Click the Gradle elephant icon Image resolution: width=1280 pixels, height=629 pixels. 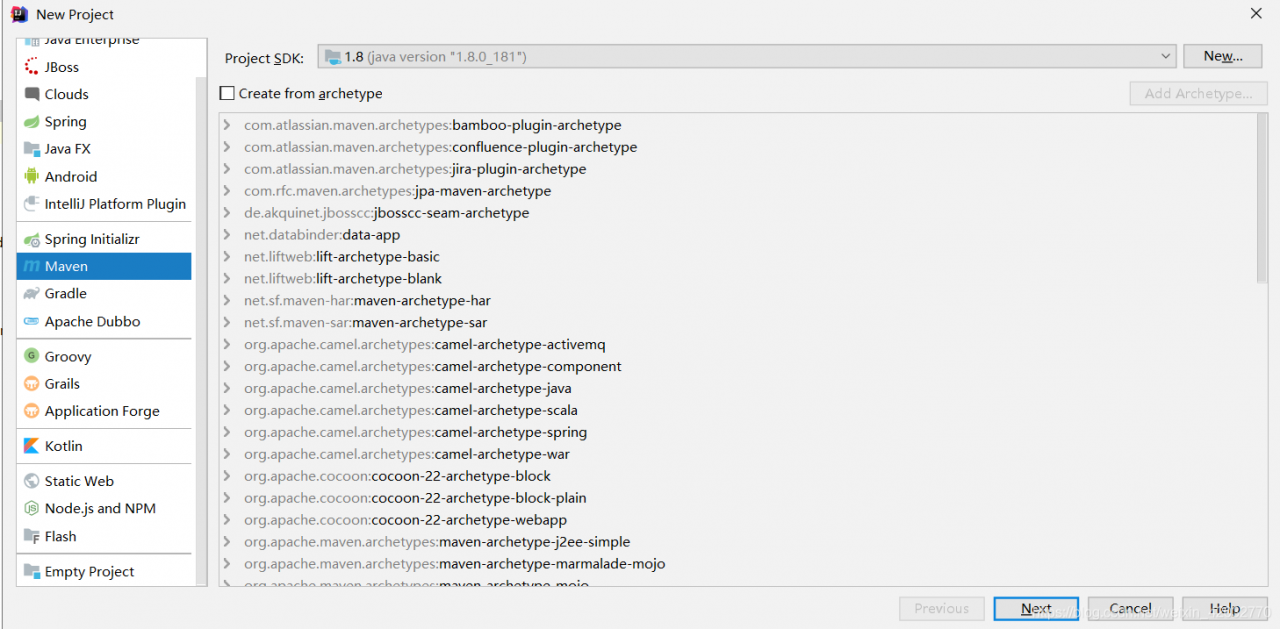tap(32, 293)
